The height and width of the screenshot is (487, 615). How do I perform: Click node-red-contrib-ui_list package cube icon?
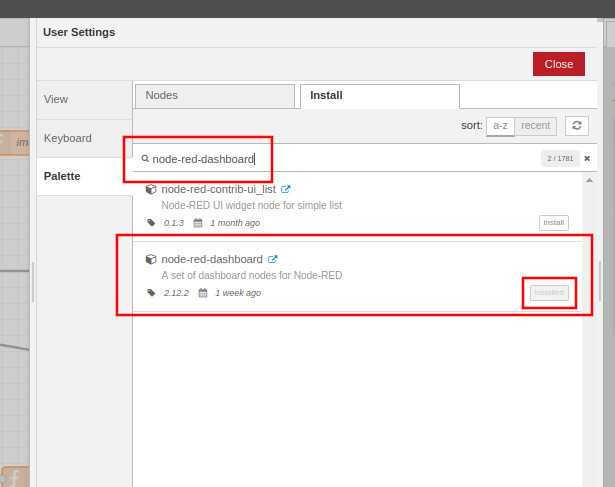coord(151,189)
